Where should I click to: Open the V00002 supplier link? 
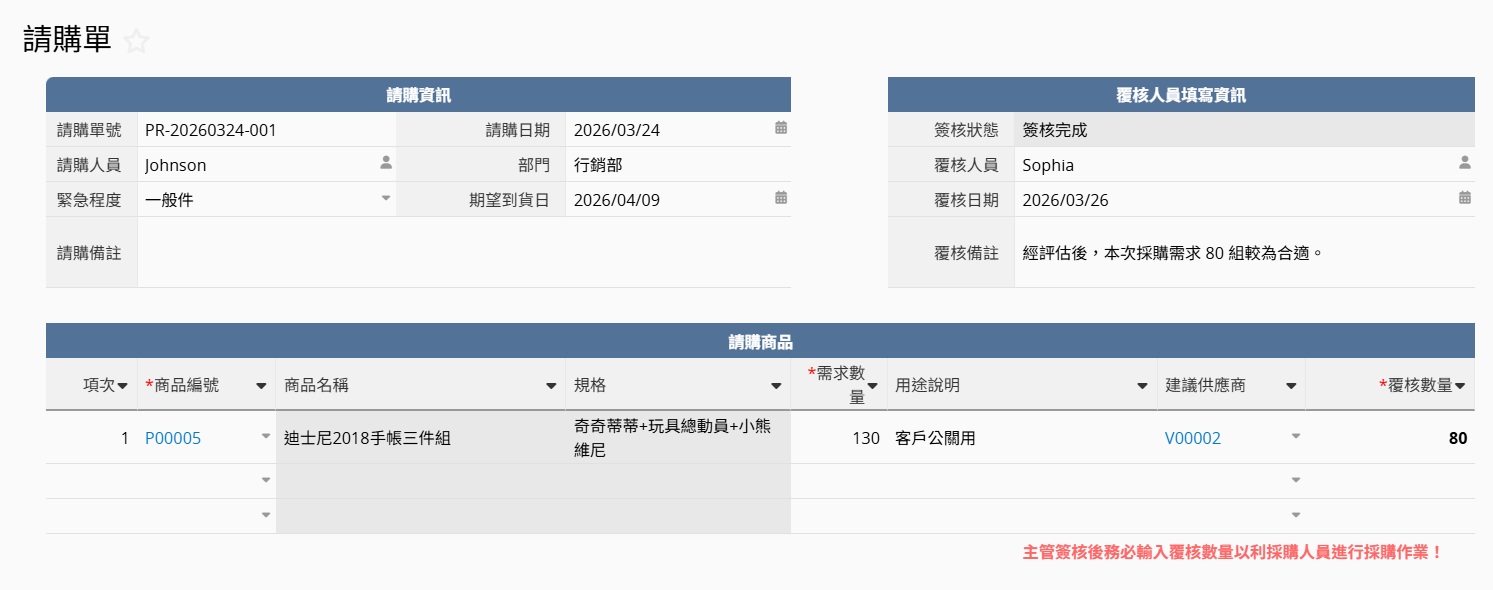pyautogui.click(x=1193, y=438)
